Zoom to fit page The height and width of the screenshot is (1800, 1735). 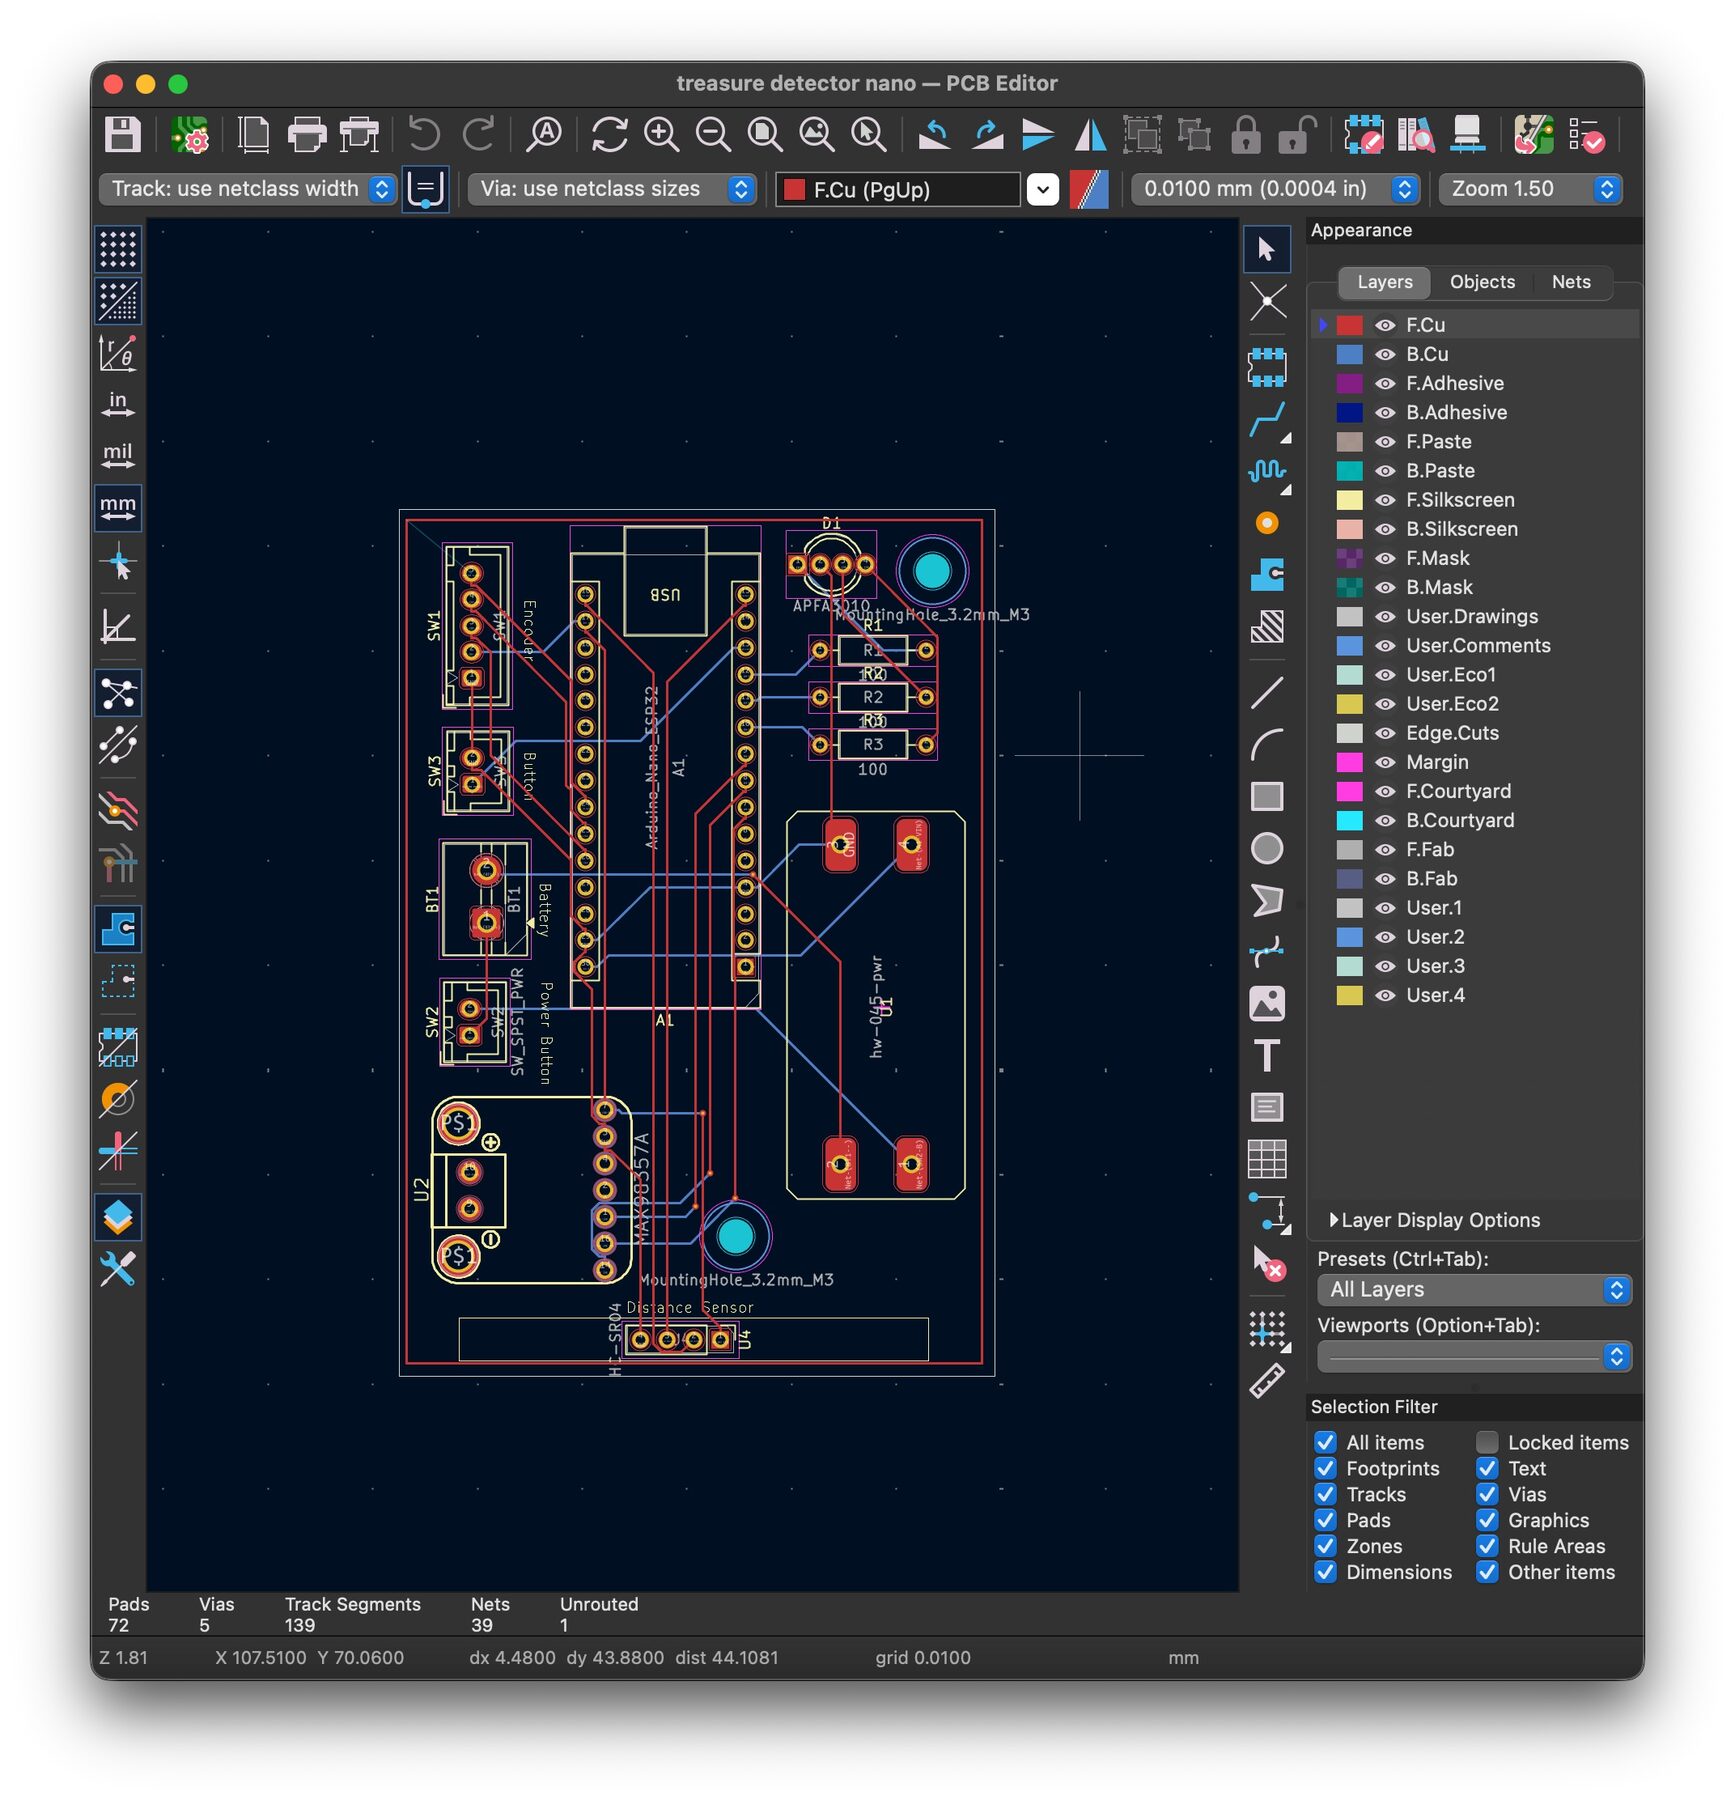[765, 134]
